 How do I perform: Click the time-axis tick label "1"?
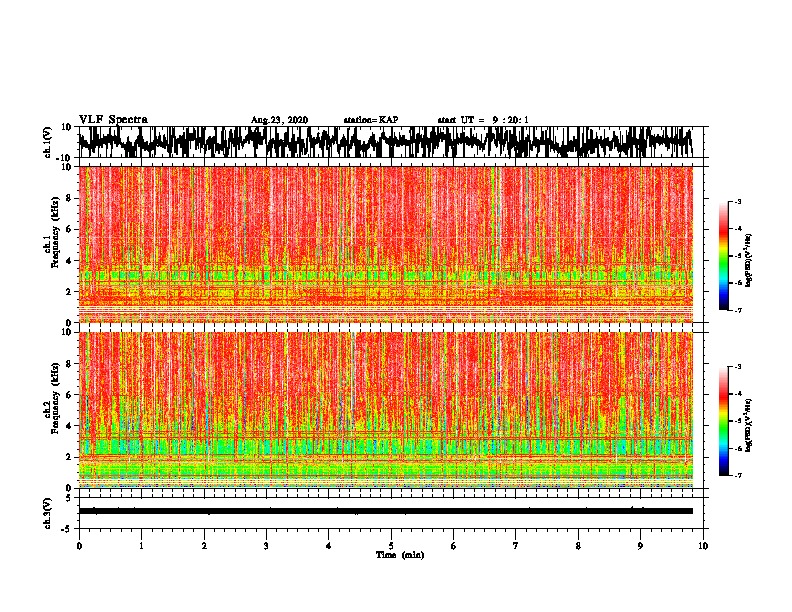click(141, 545)
